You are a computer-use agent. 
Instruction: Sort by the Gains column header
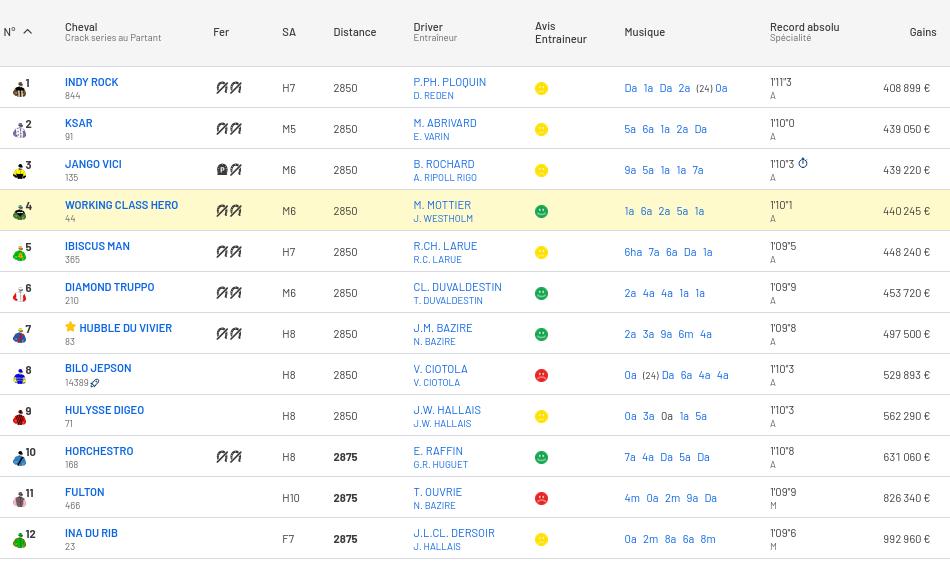tap(922, 32)
